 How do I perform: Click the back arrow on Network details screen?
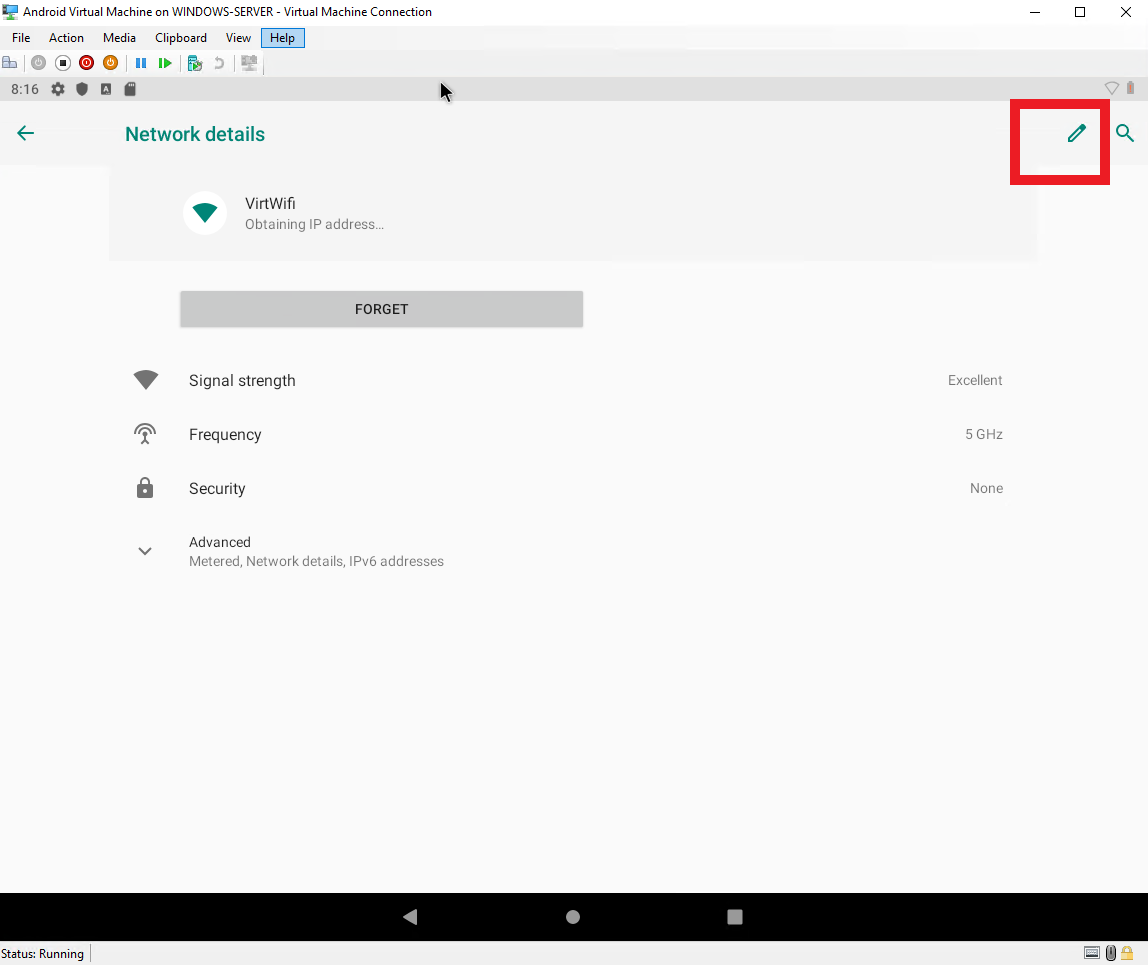25,133
